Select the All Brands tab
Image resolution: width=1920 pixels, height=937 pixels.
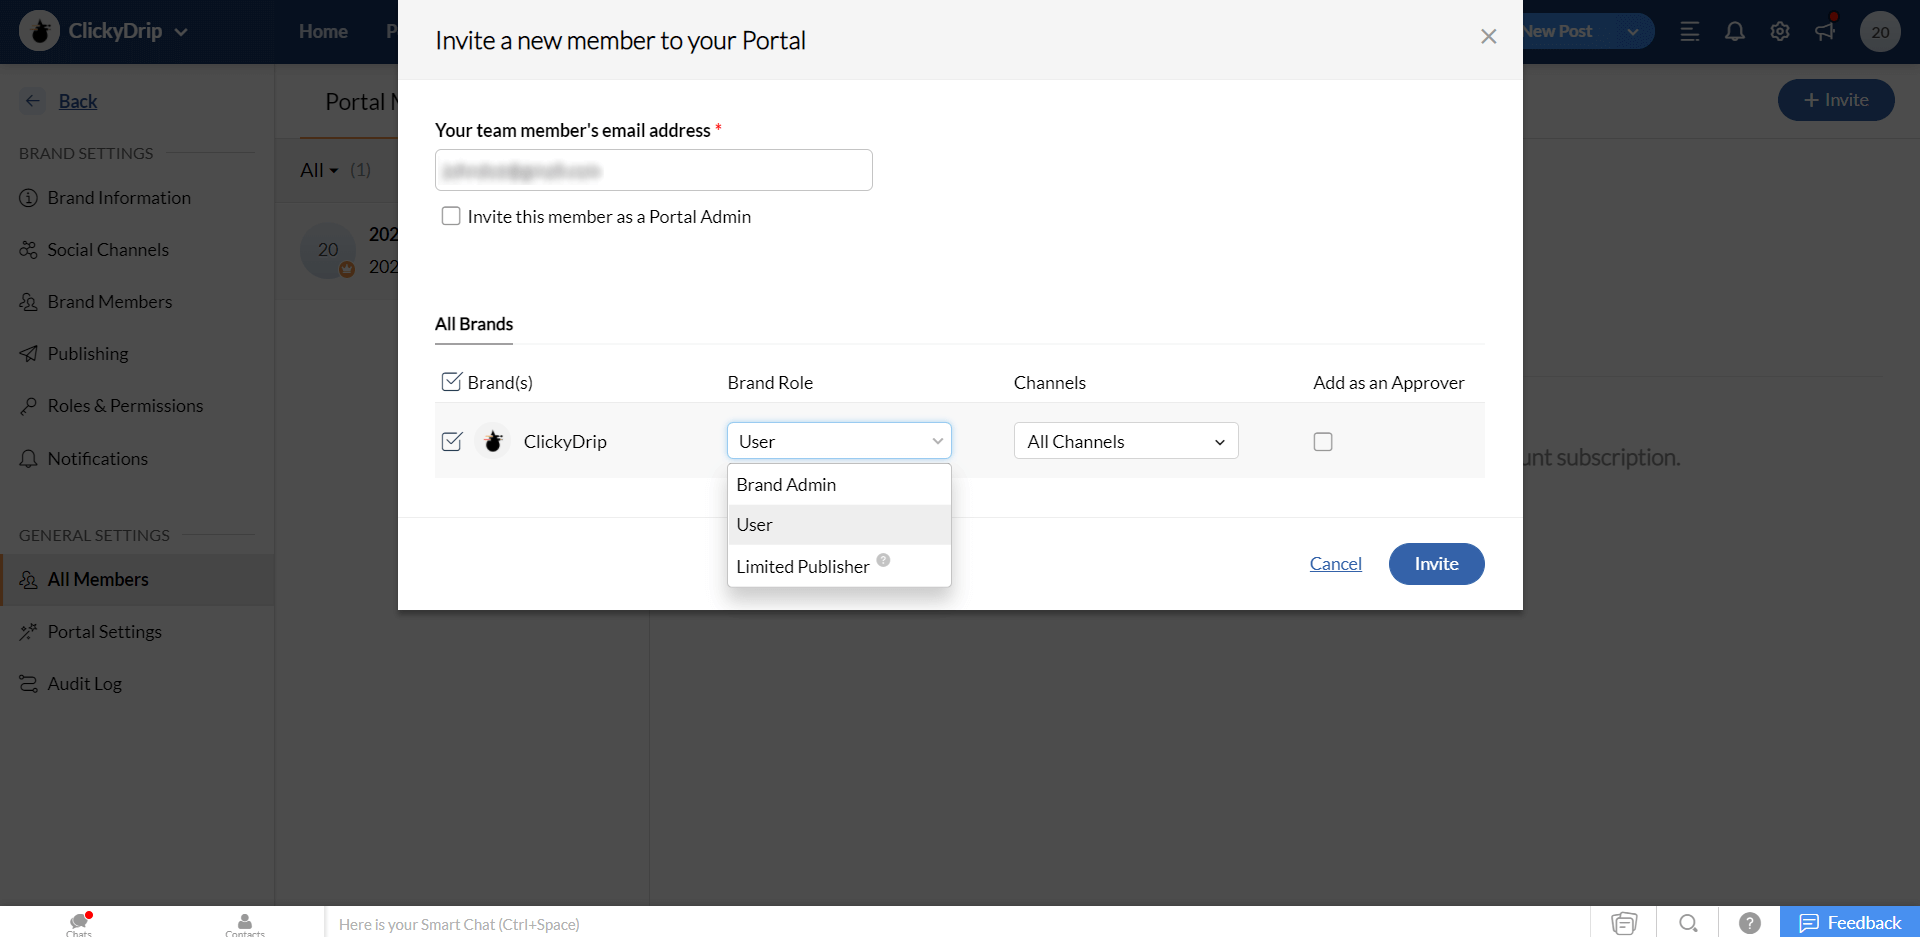click(474, 324)
